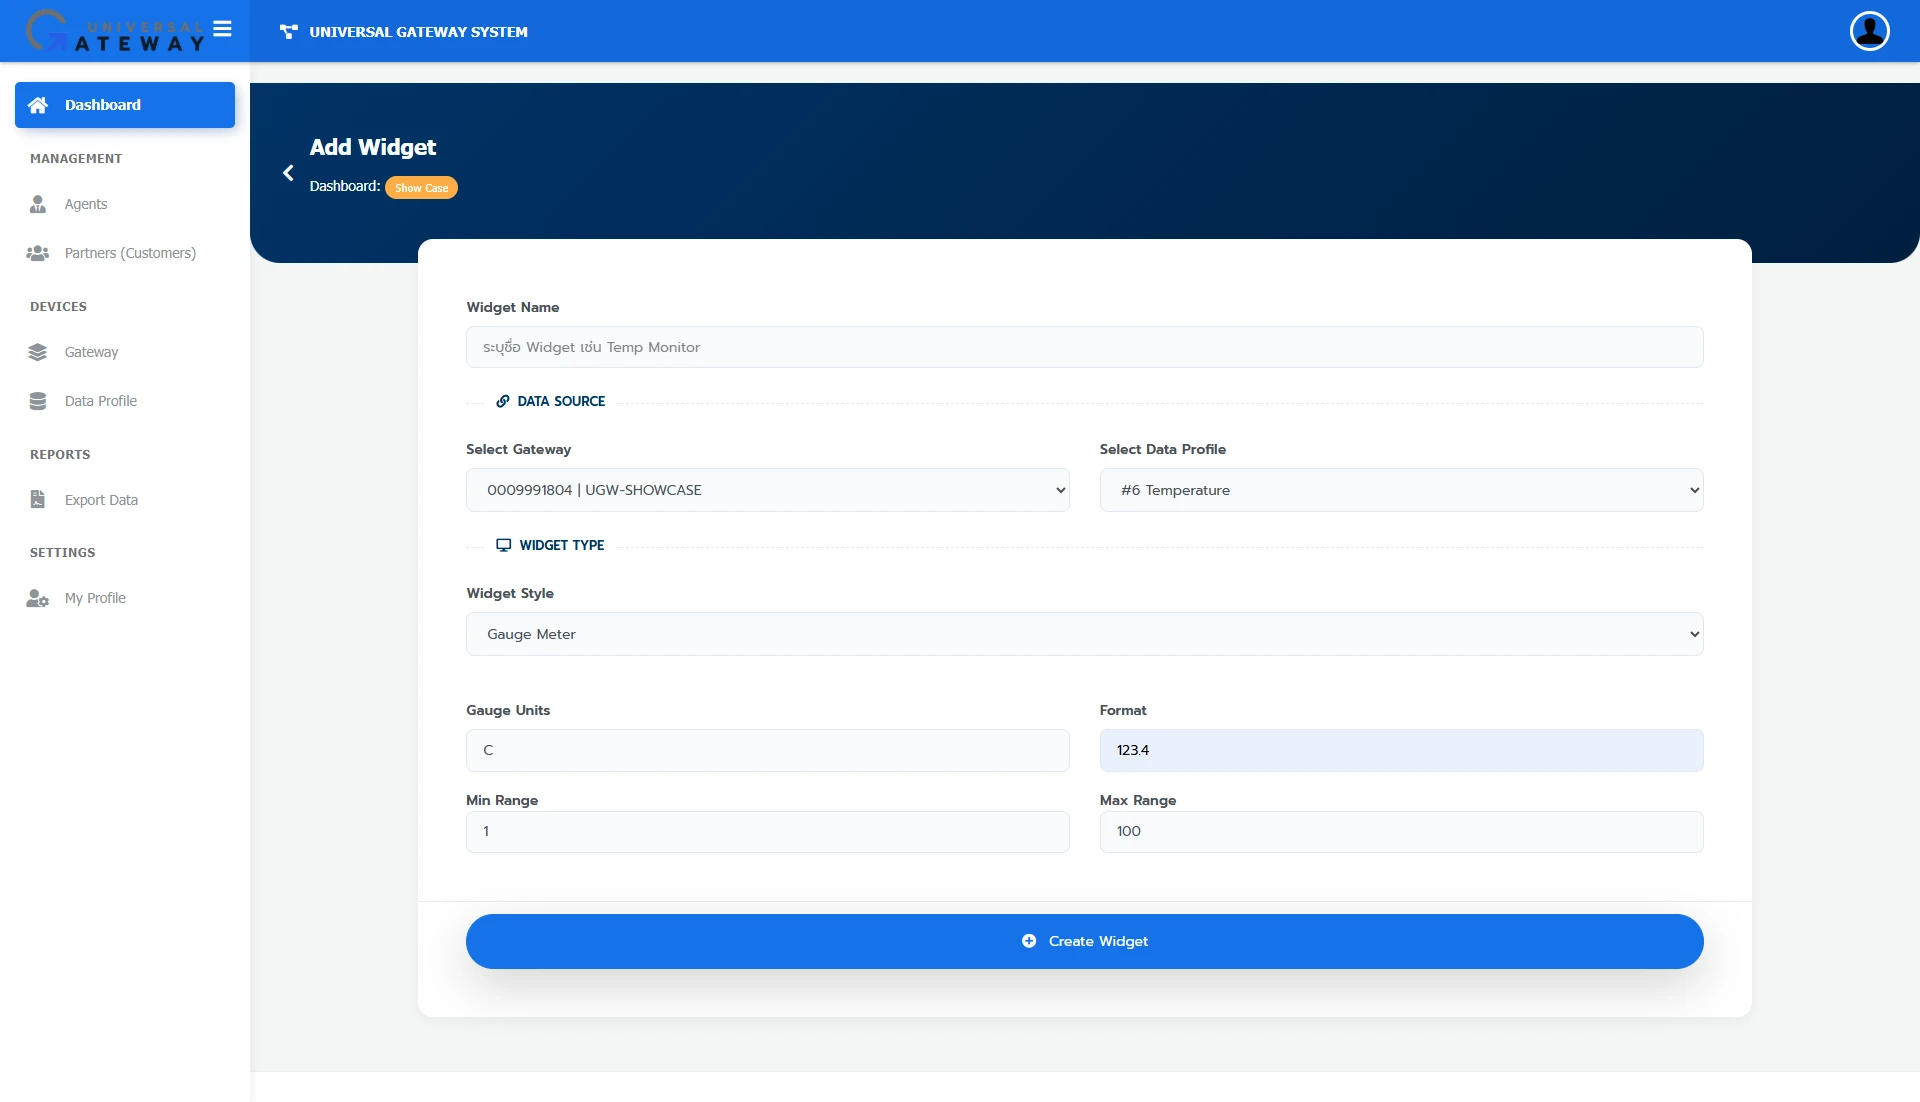Click the Min Range field

(x=768, y=831)
